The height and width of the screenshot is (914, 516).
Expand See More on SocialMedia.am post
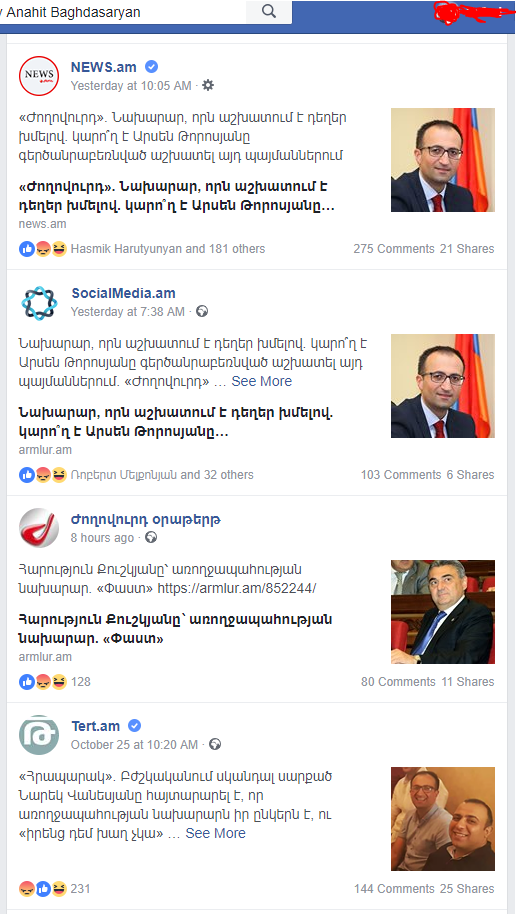click(262, 381)
